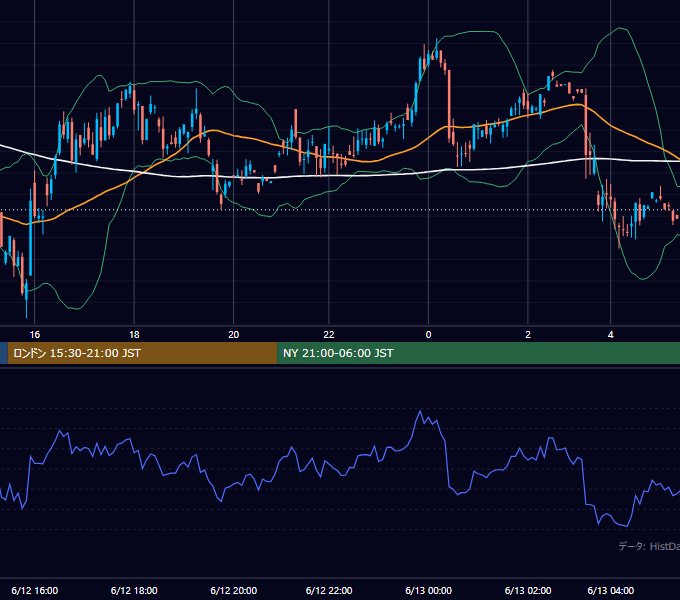Viewport: 680px width, 600px height.
Task: Click the 22 hour label on time axis
Action: coord(329,335)
